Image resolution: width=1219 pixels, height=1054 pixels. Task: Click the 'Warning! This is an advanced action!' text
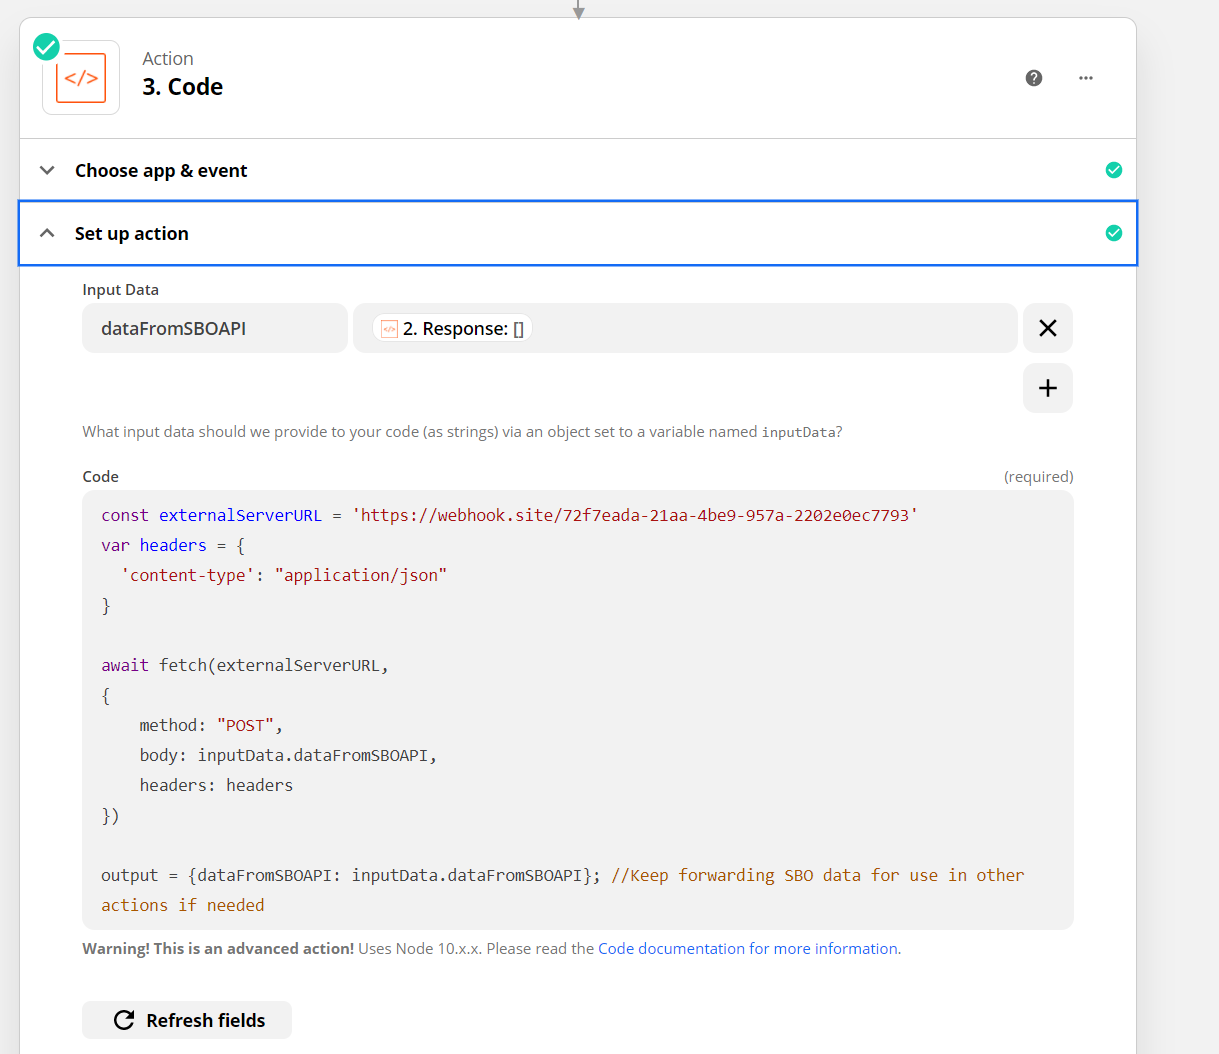[x=218, y=948]
